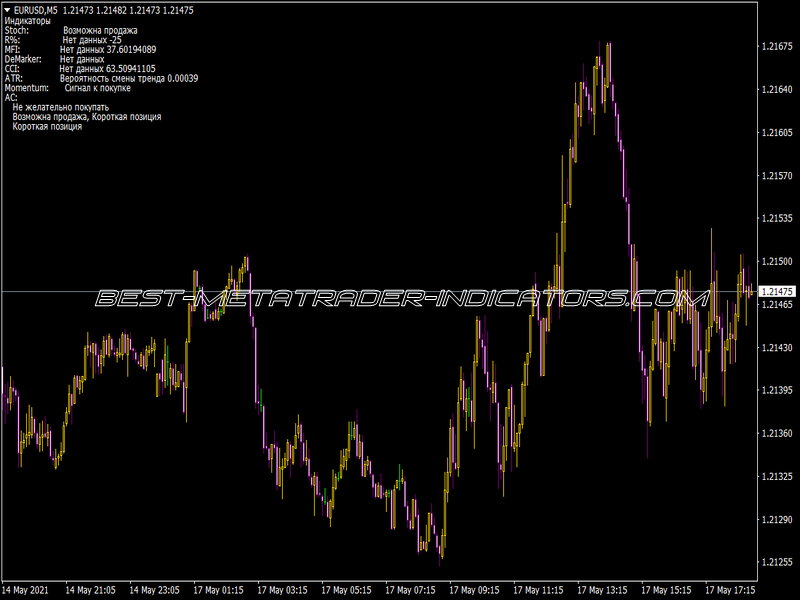800x600 pixels.
Task: Click the '17 May 05:15' time label
Action: point(346,590)
